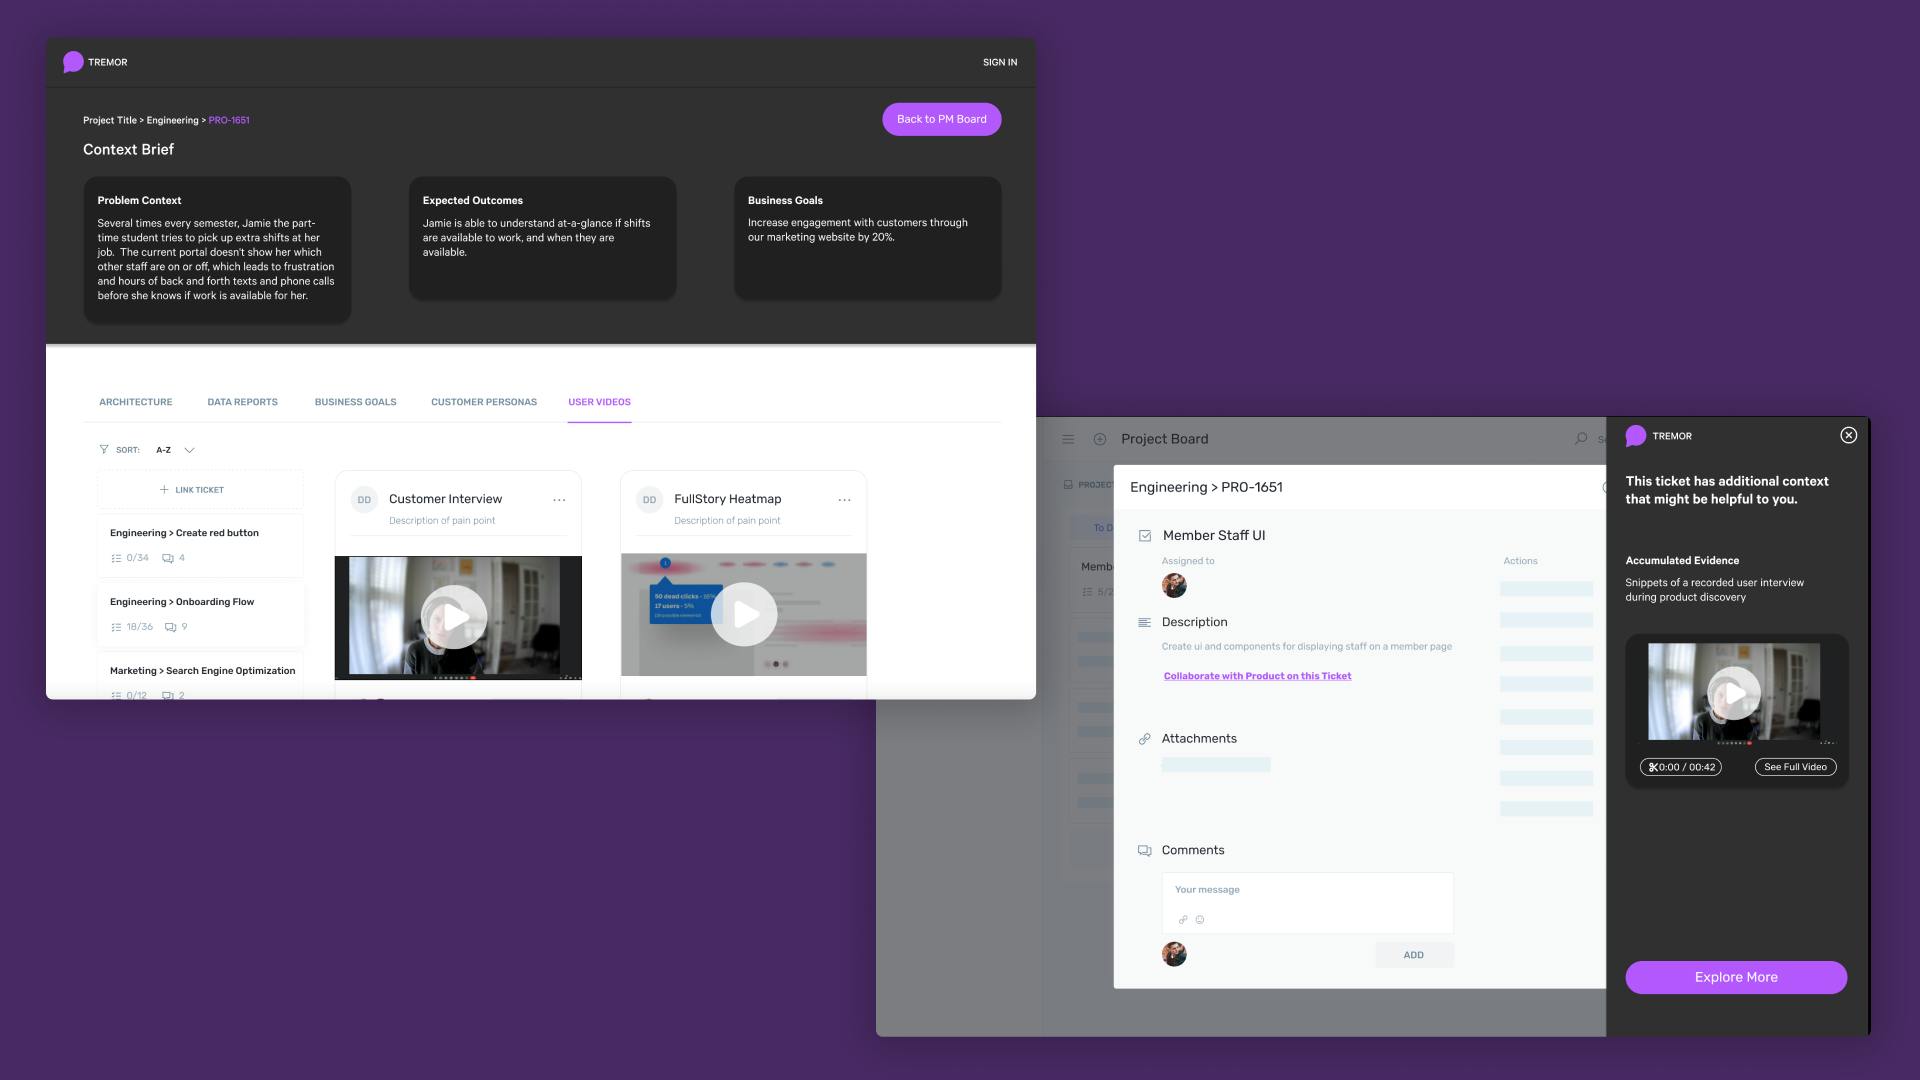
Task: Play the FullStory Heatmap video
Action: (x=744, y=614)
